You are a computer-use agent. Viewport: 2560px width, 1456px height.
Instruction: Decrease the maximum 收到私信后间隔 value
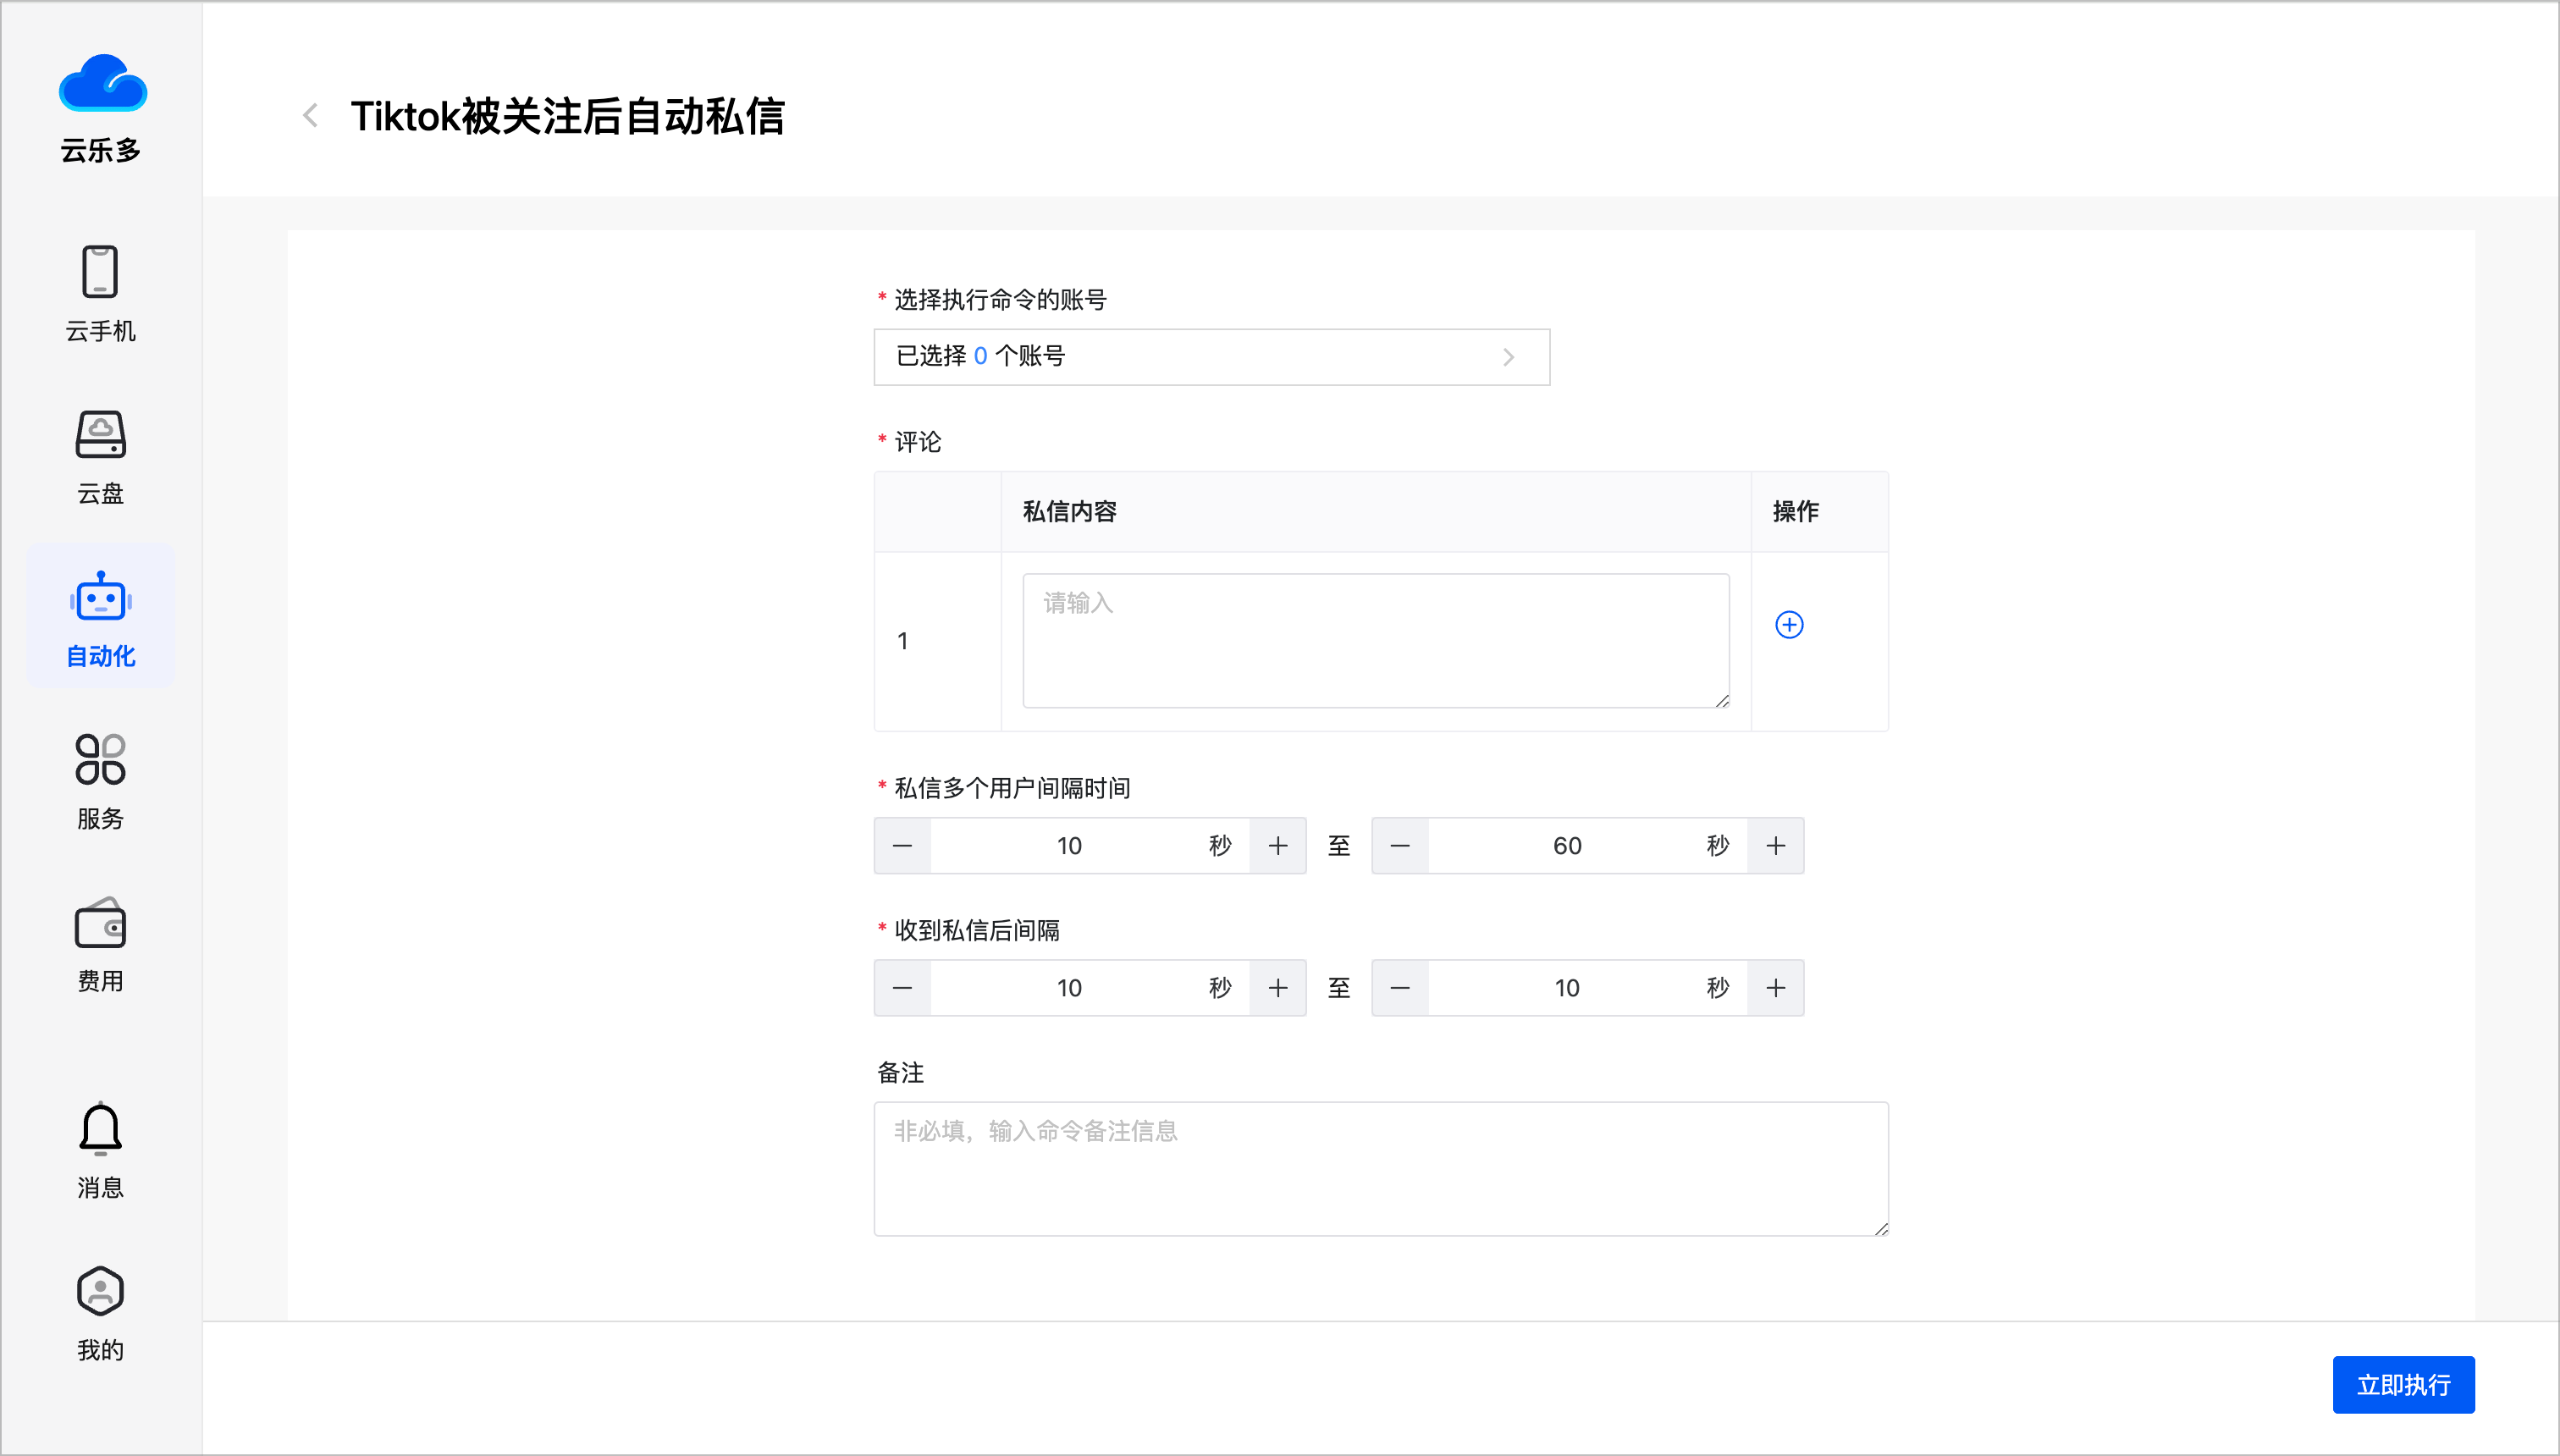click(1400, 988)
